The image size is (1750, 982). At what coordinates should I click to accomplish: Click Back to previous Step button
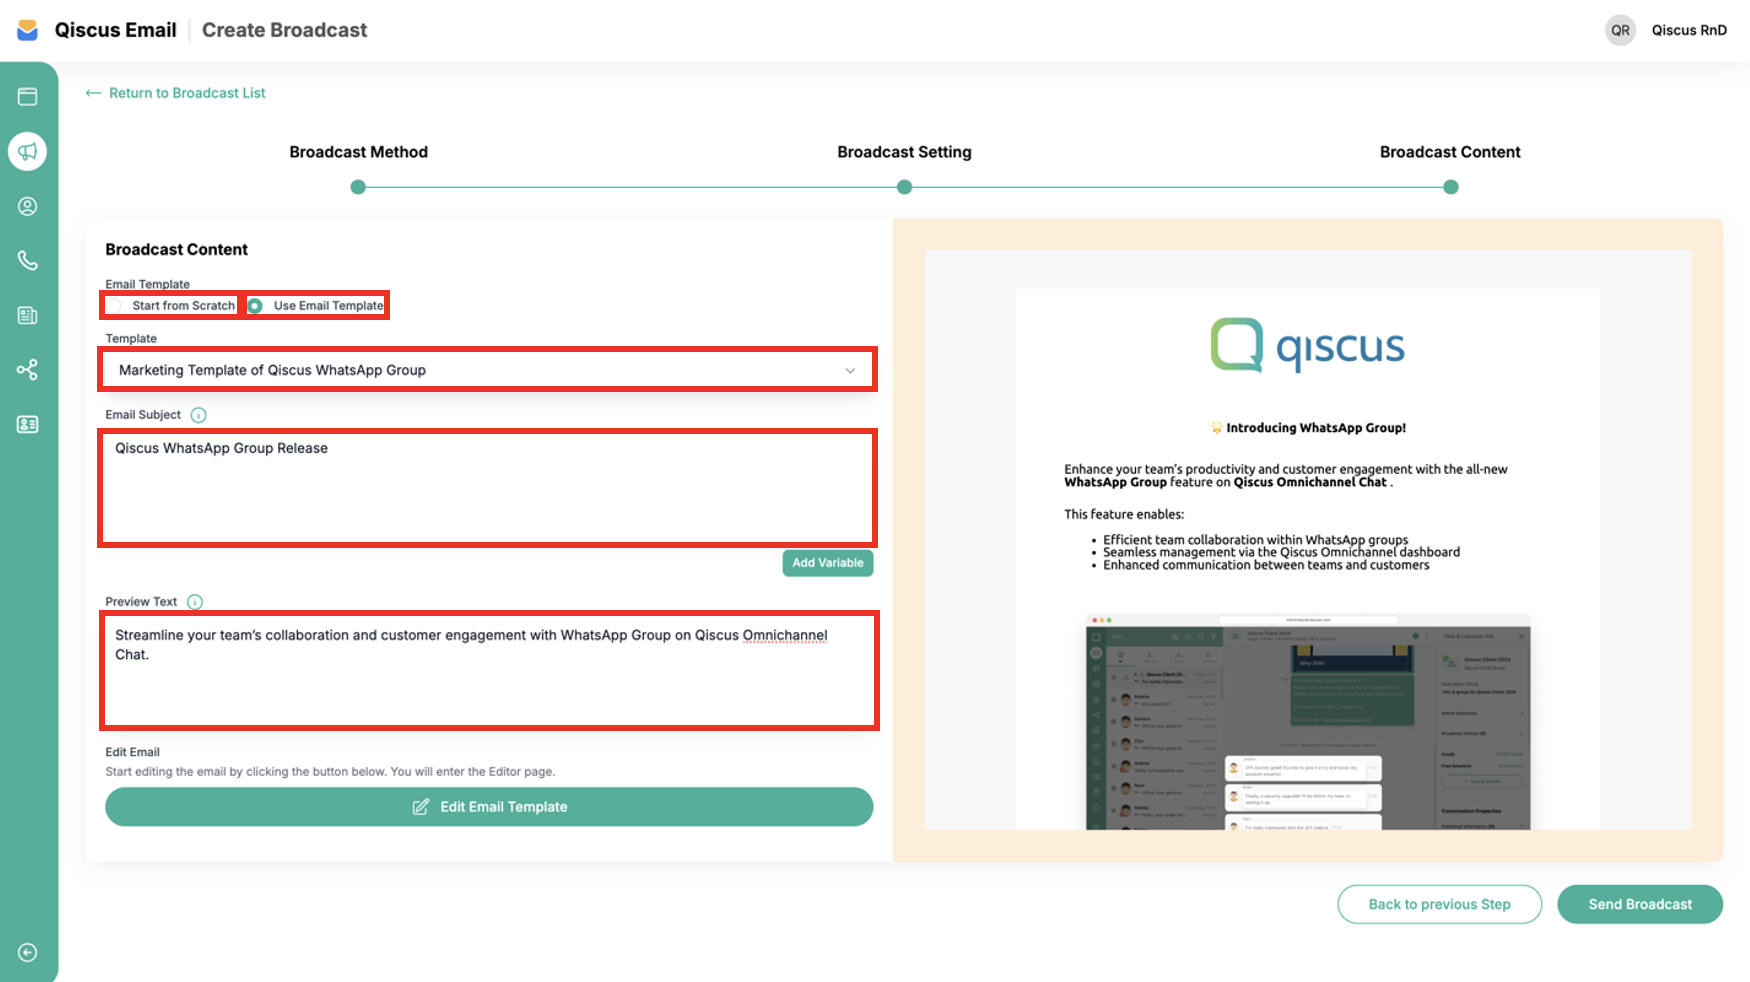[1439, 904]
